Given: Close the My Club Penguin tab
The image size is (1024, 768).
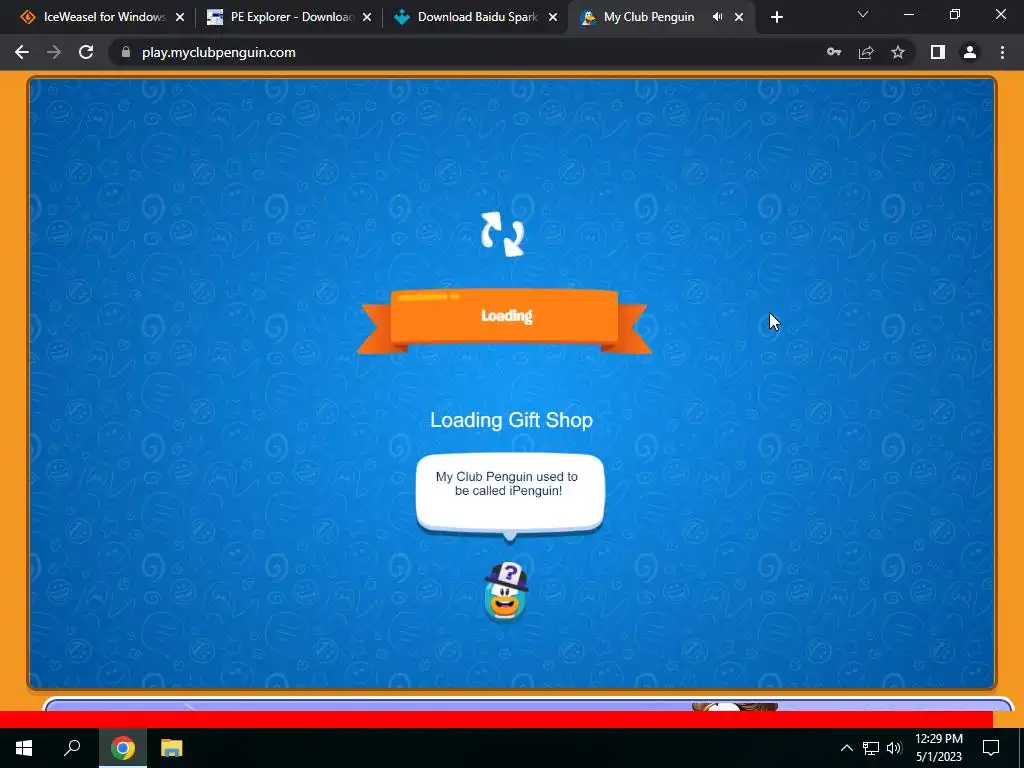Looking at the screenshot, I should (739, 18).
